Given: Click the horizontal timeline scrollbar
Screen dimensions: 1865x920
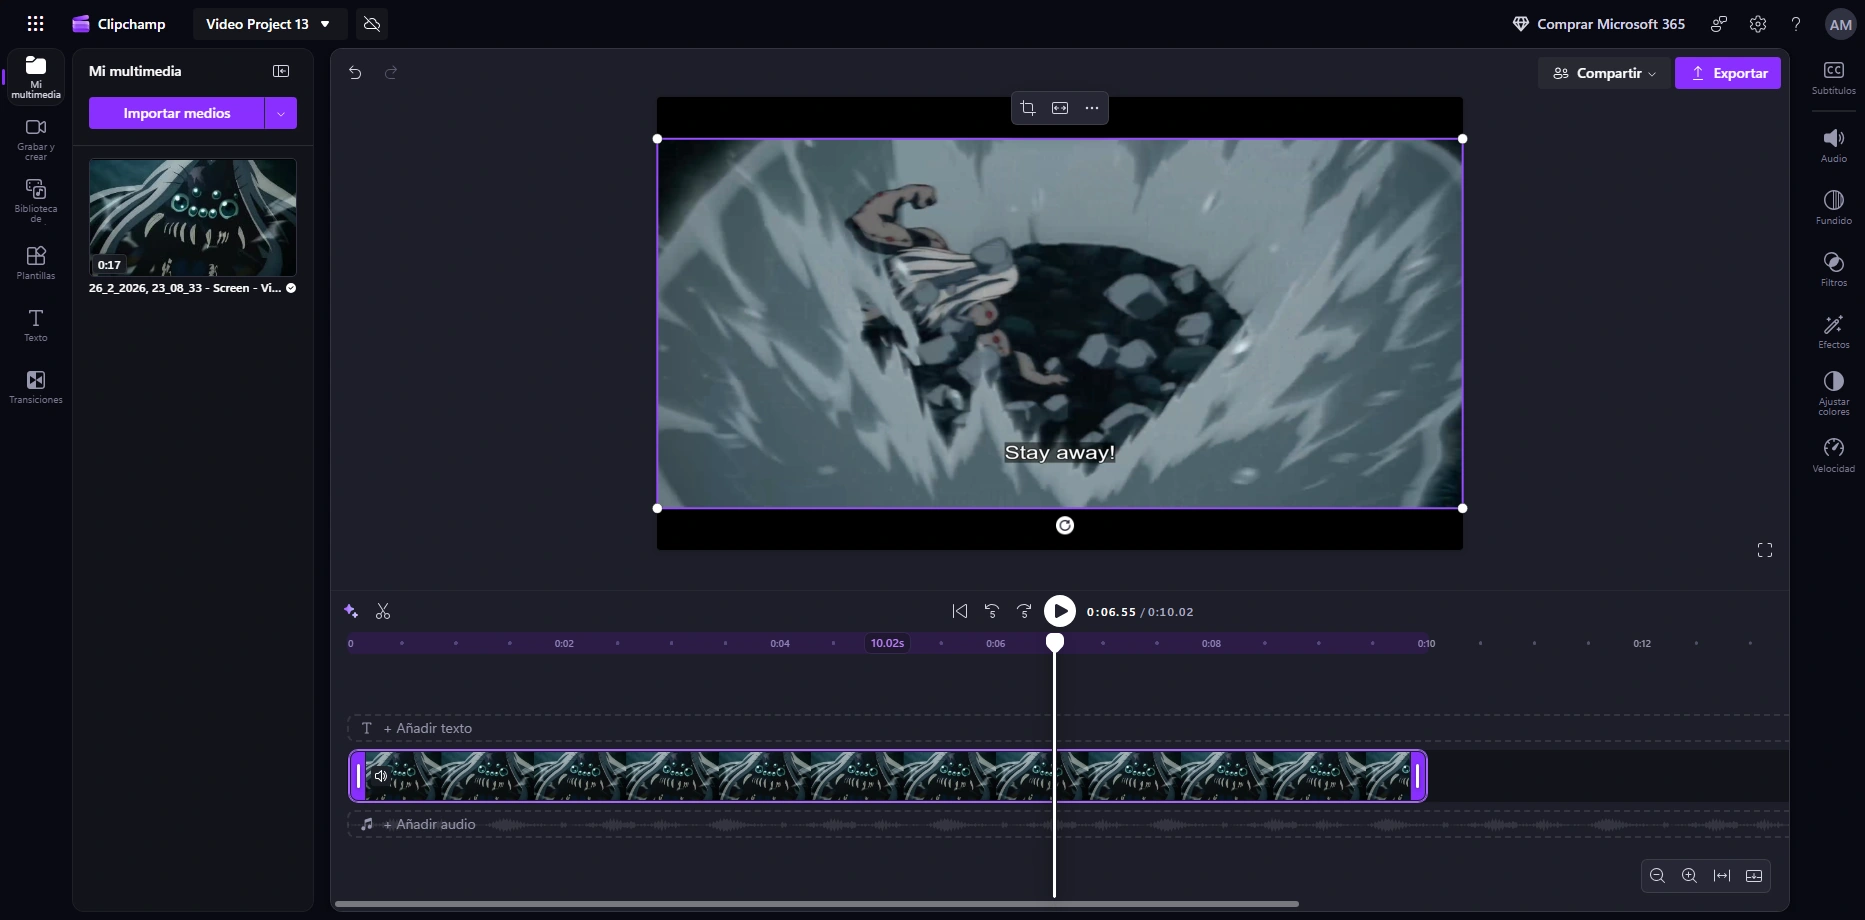Looking at the screenshot, I should (816, 904).
